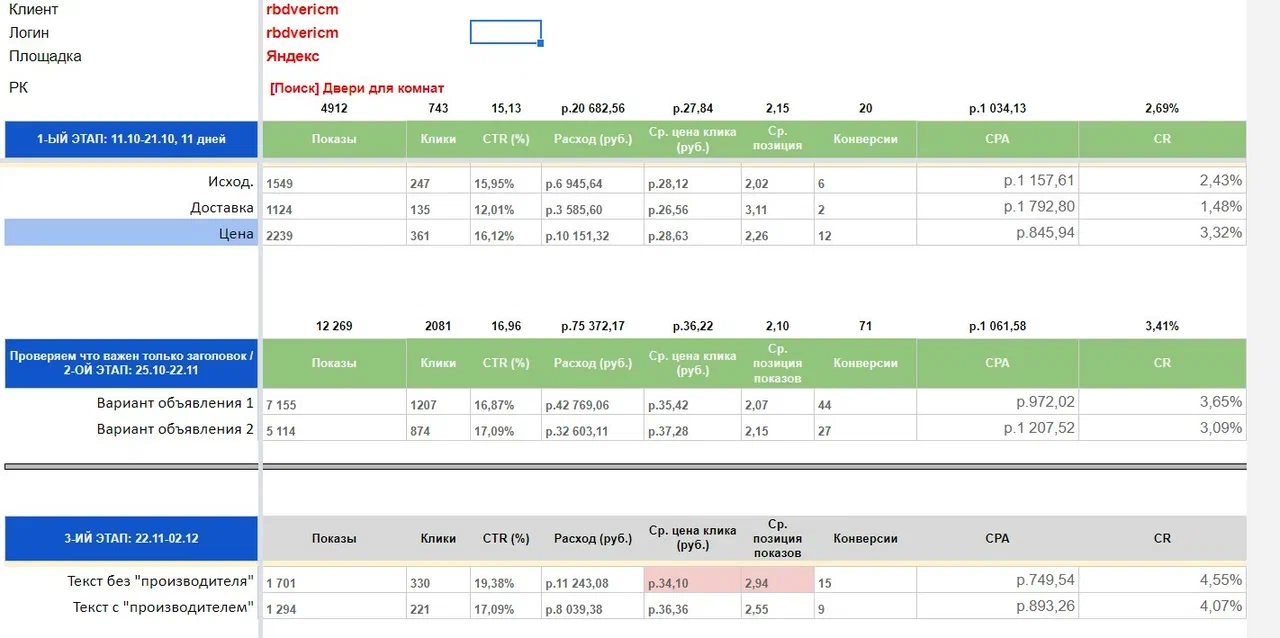Select spend cell 'р.6 945,64'
This screenshot has width=1280, height=638.
(x=593, y=183)
